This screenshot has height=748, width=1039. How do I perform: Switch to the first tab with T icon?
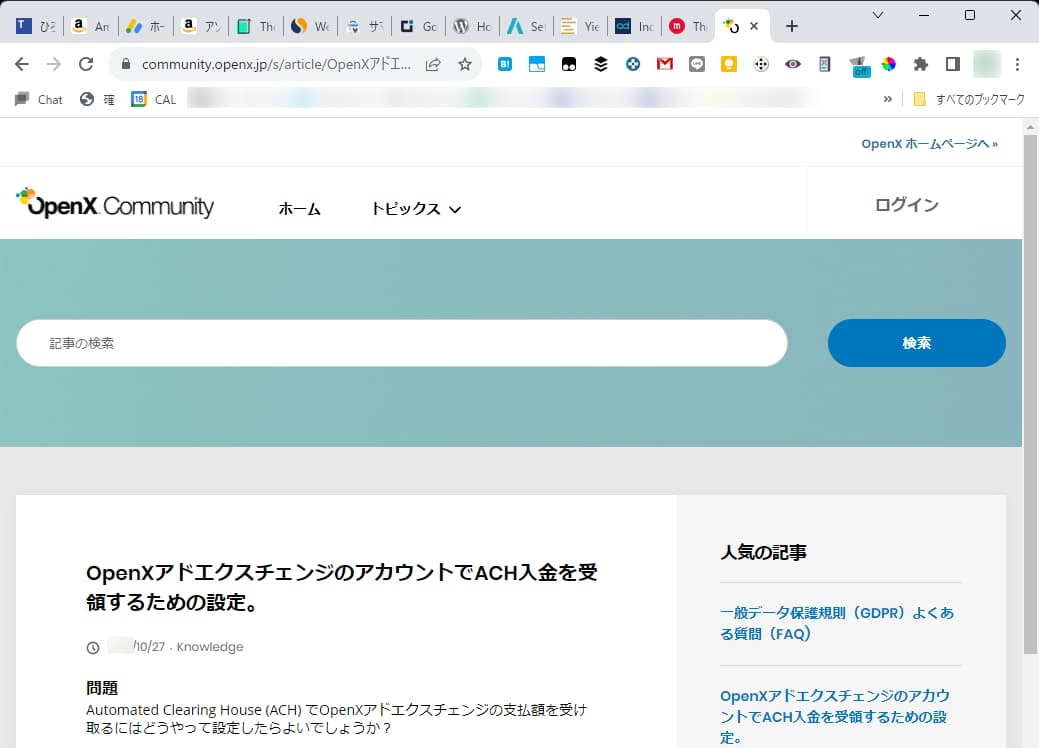point(36,27)
